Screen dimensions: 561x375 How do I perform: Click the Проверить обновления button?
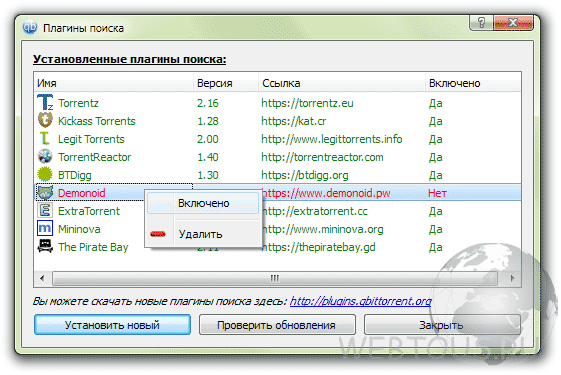point(277,325)
